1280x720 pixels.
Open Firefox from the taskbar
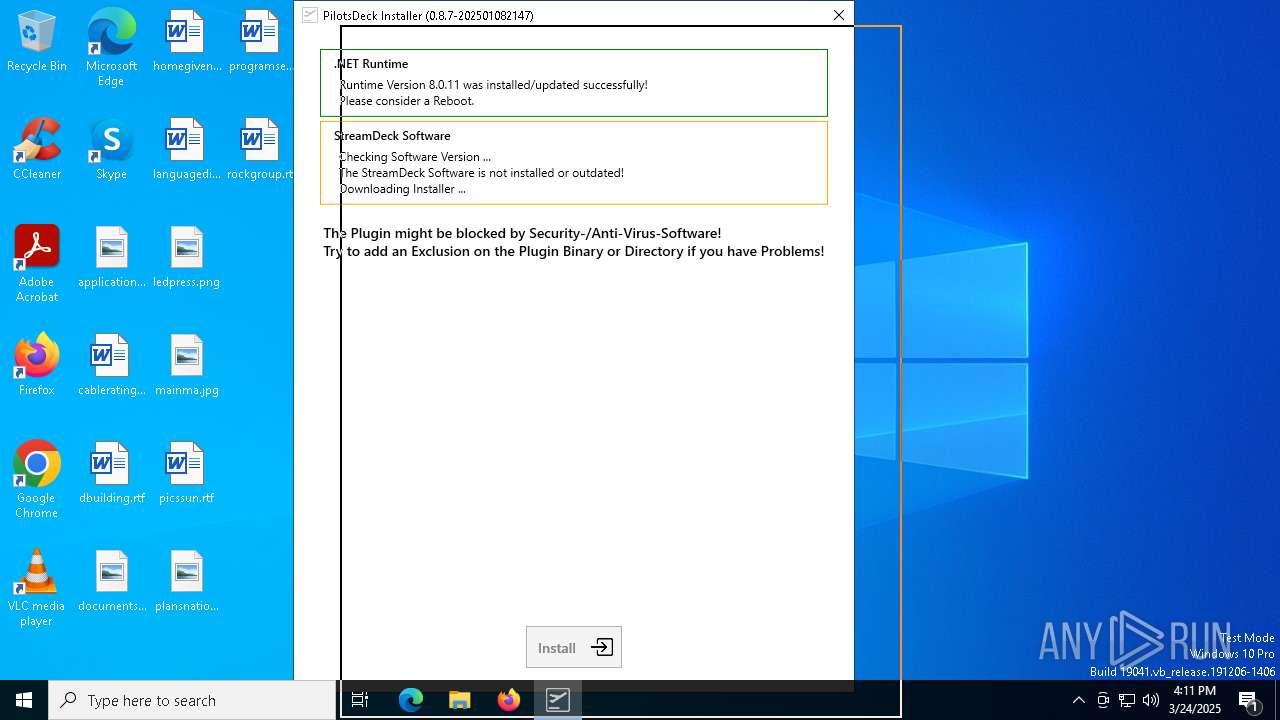click(509, 700)
